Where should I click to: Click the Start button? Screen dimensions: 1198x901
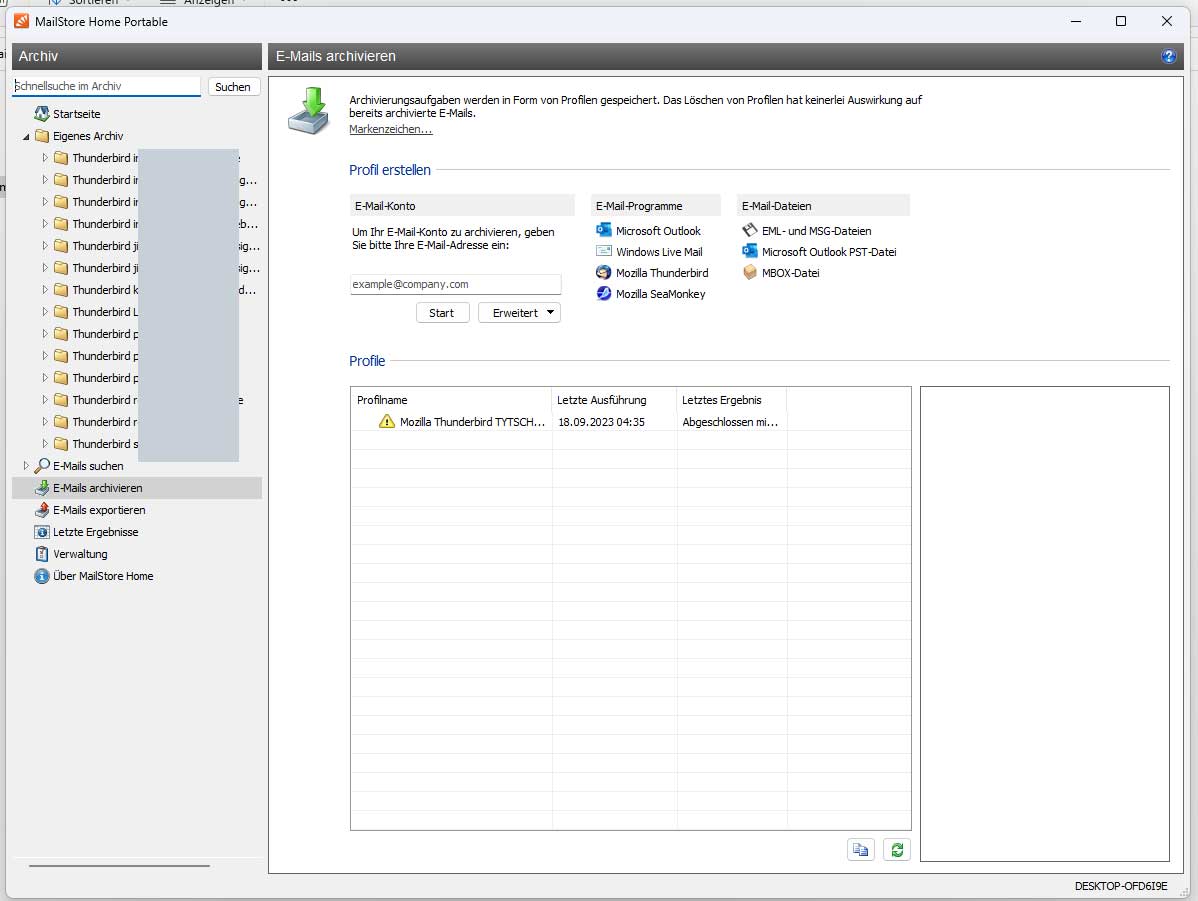coord(442,313)
